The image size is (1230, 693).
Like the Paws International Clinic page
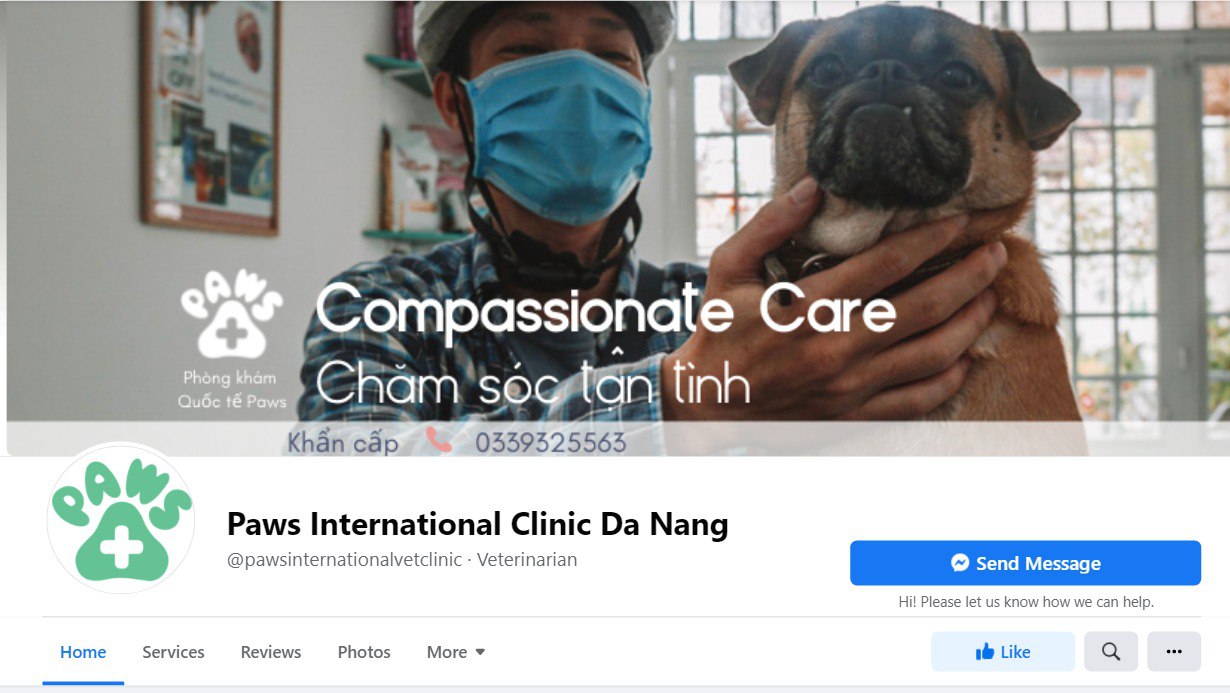(x=1003, y=652)
